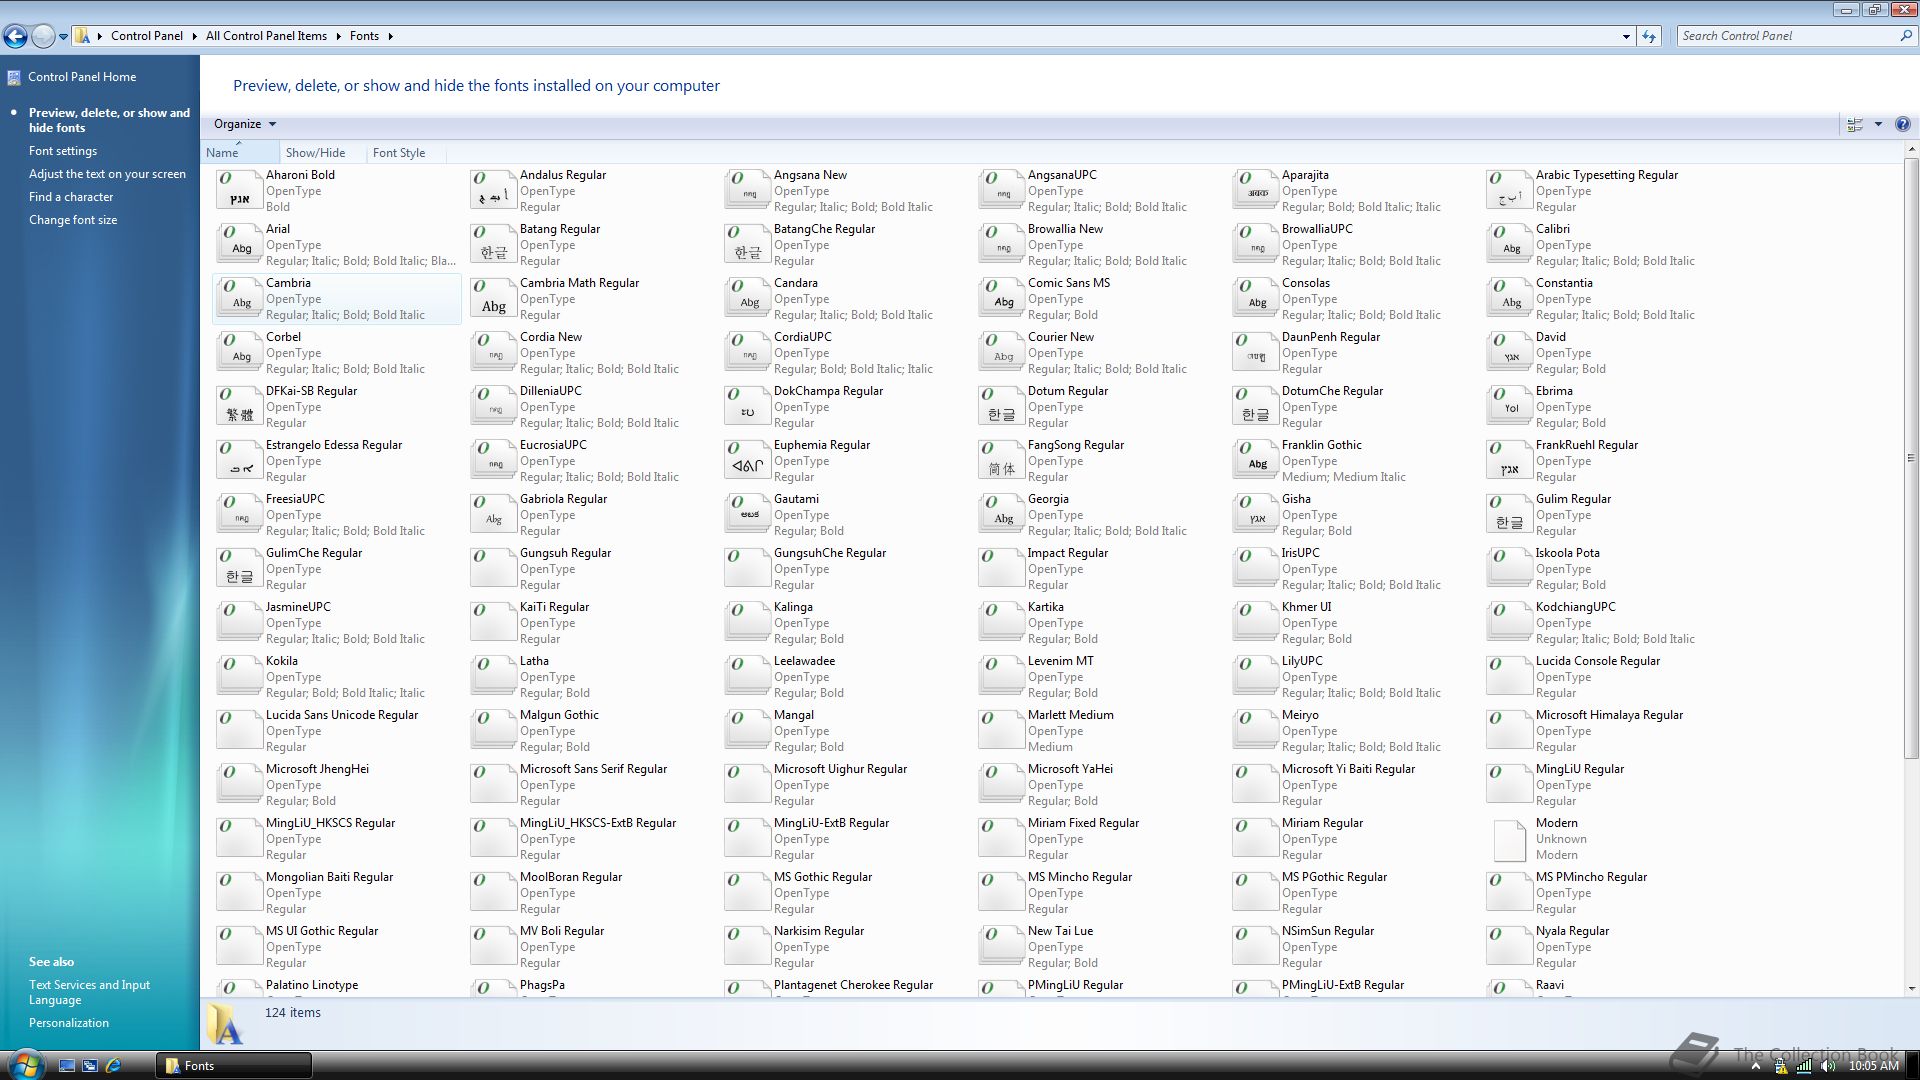The width and height of the screenshot is (1920, 1080).
Task: Select the Consolas font icon
Action: pos(1255,298)
